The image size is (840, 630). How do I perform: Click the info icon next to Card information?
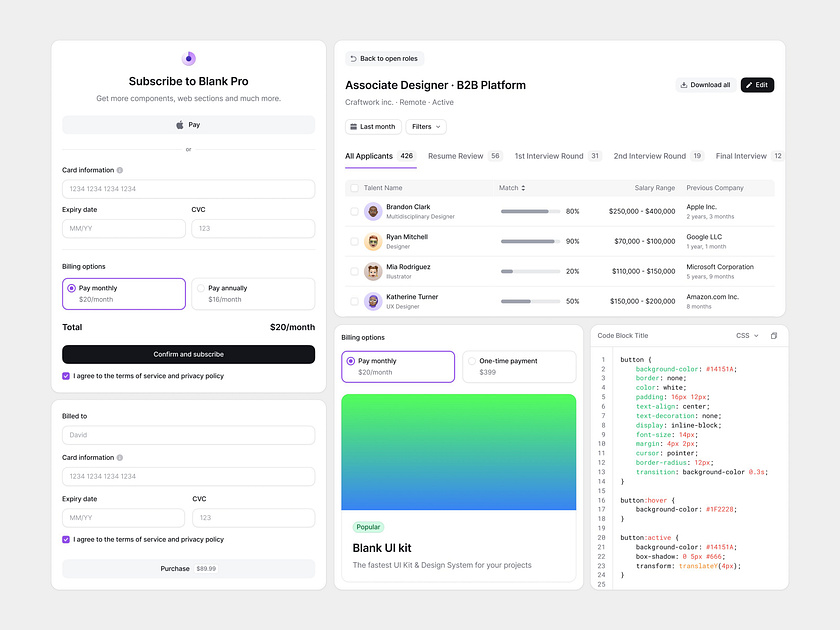click(122, 170)
